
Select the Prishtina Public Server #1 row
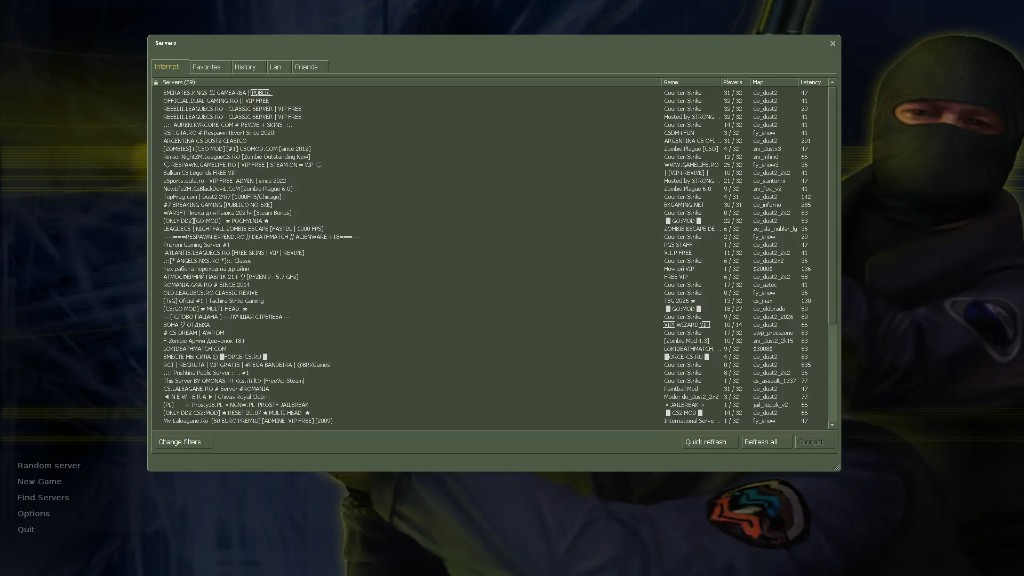tap(490, 373)
